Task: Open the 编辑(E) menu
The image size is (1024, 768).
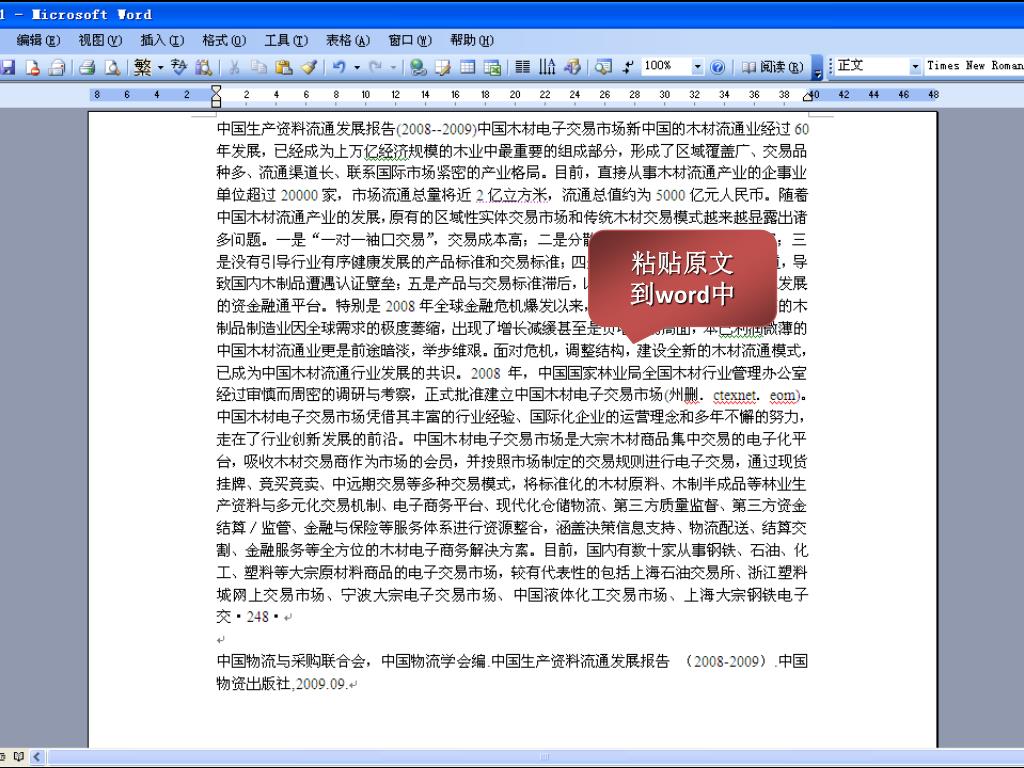Action: [38, 40]
